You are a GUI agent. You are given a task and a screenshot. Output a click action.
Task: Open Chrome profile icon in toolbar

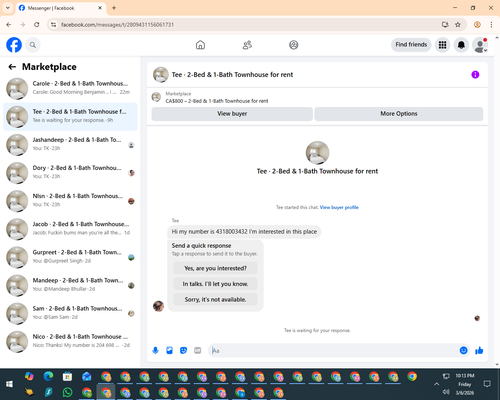tap(477, 25)
